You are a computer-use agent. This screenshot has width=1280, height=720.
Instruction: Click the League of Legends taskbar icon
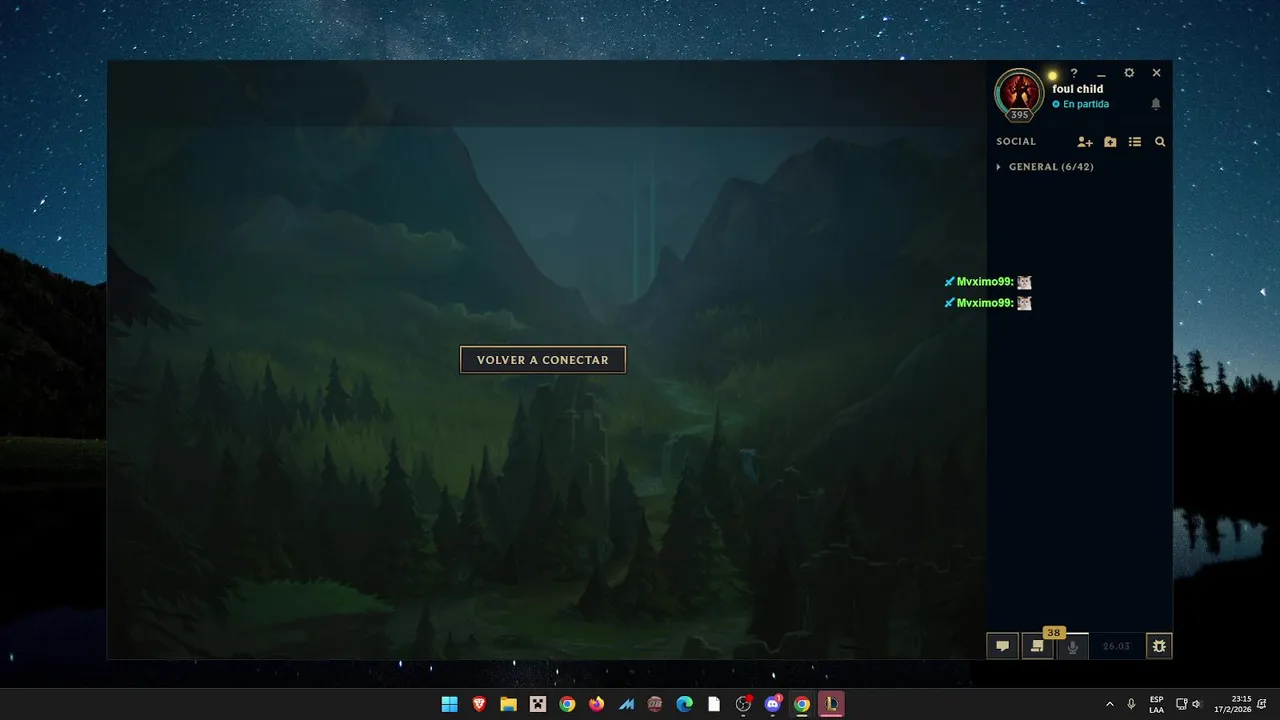tap(831, 704)
